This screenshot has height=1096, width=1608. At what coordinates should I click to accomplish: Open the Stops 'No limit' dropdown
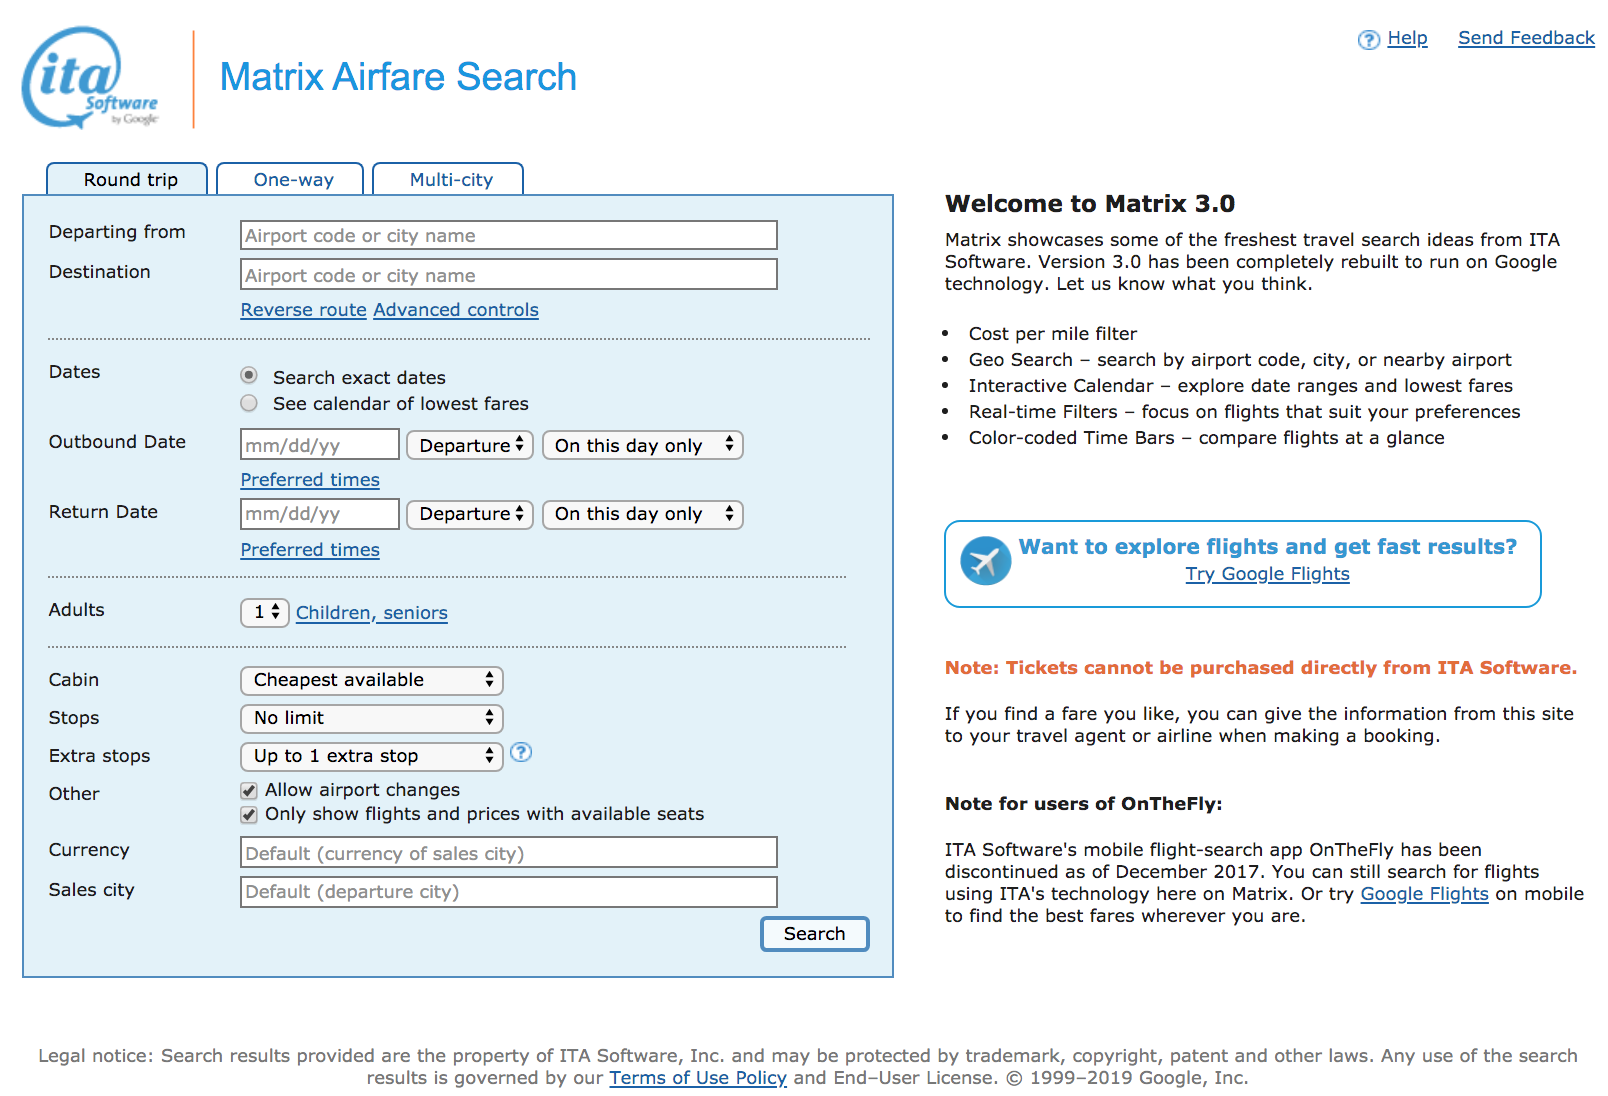tap(371, 718)
